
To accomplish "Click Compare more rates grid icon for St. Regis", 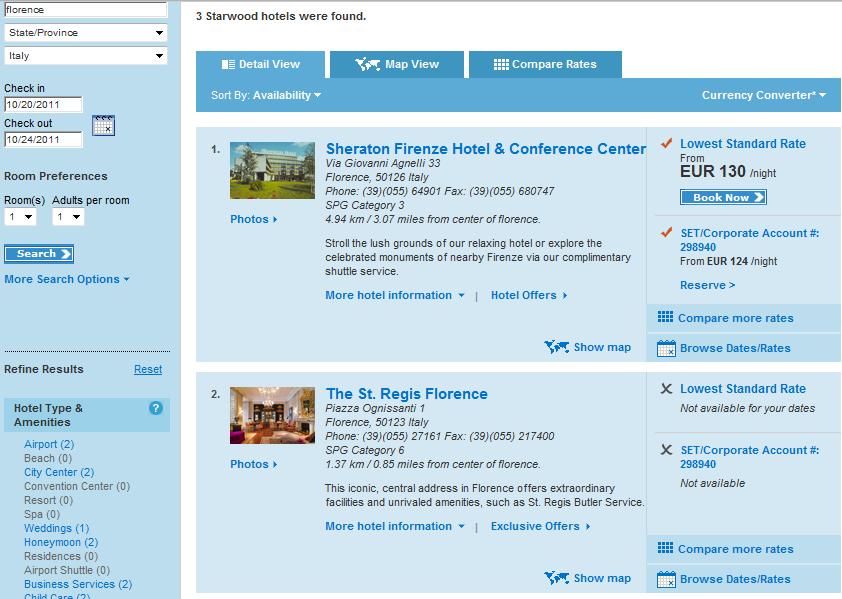I will (x=664, y=548).
